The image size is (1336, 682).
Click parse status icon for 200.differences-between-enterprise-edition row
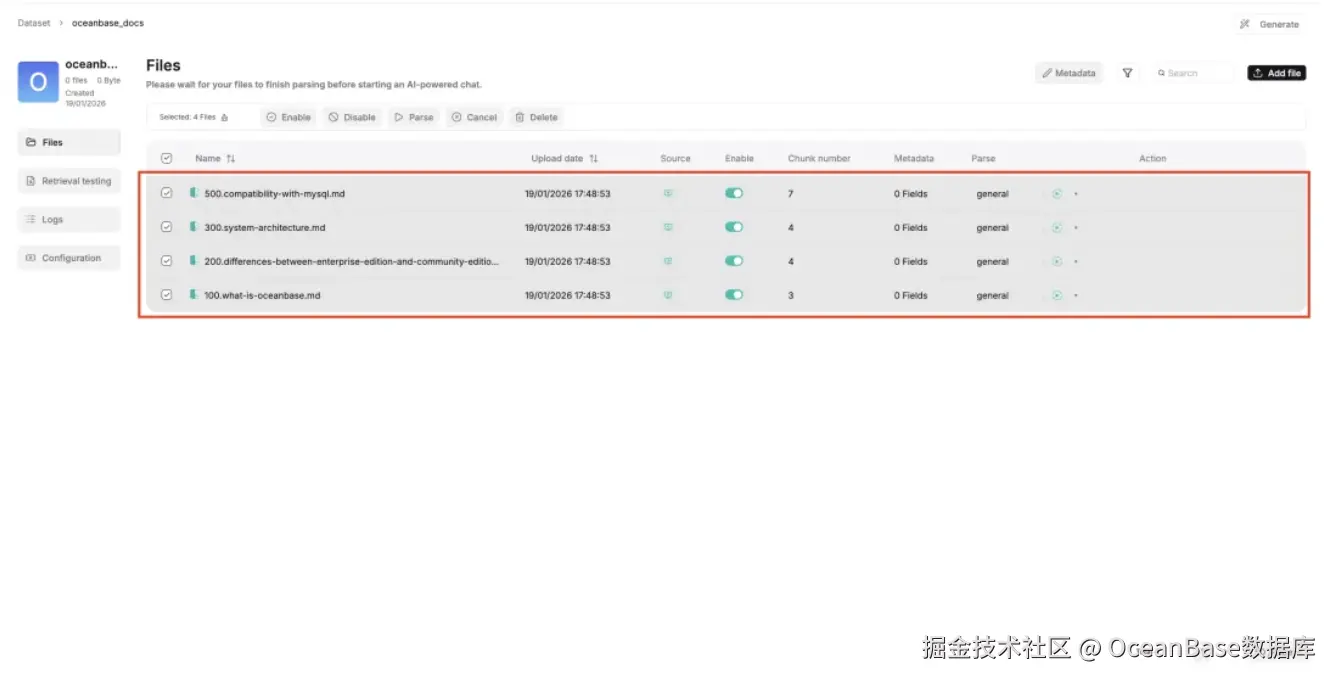click(x=1057, y=262)
